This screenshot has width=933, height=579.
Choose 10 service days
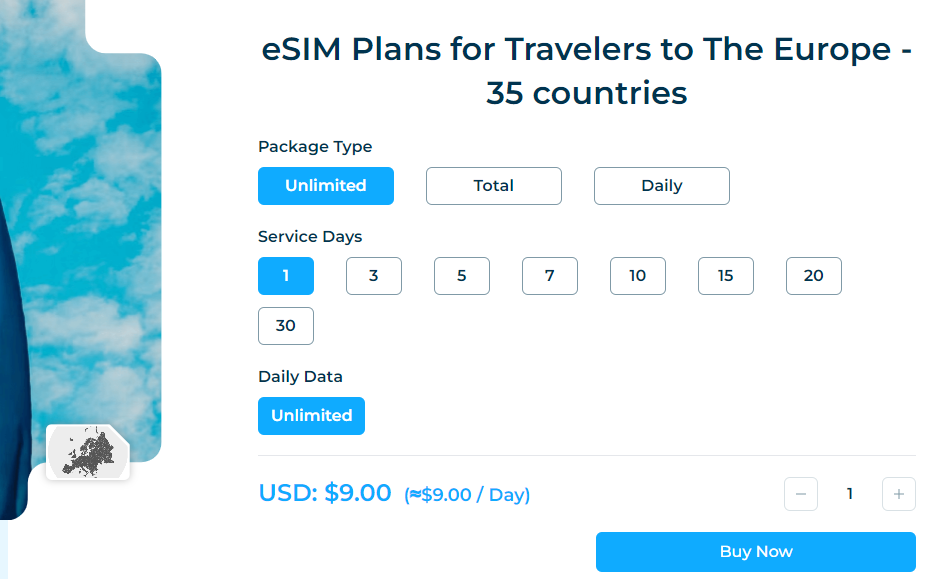click(x=638, y=276)
